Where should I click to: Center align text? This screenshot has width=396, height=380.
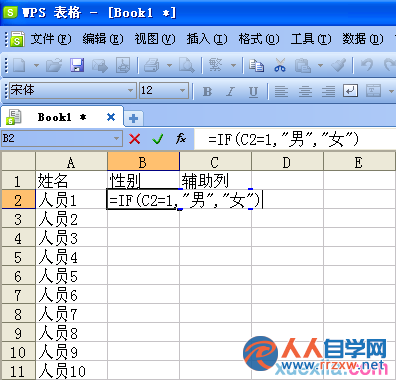(x=305, y=91)
